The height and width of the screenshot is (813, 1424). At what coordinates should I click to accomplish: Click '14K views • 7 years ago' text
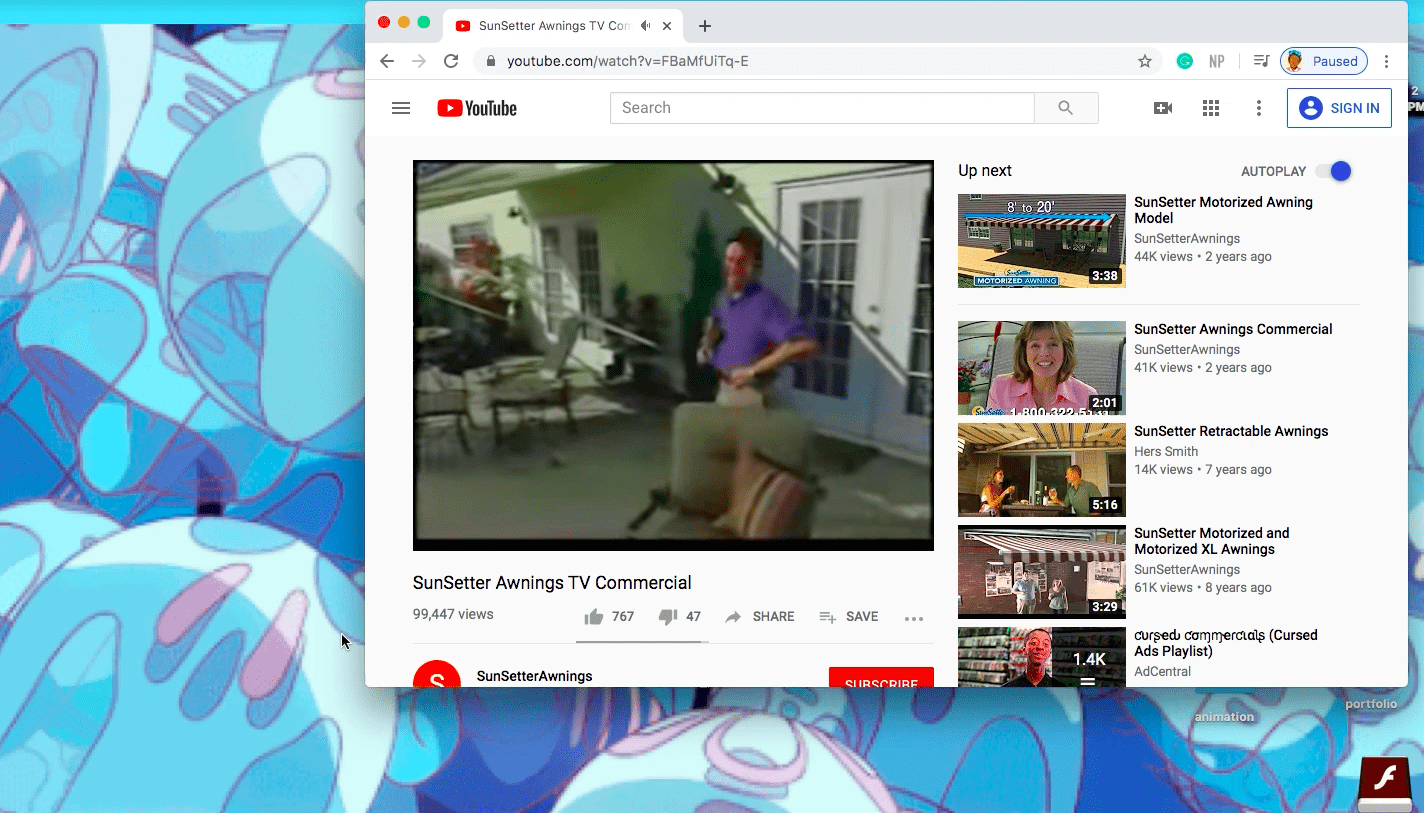tap(1203, 470)
